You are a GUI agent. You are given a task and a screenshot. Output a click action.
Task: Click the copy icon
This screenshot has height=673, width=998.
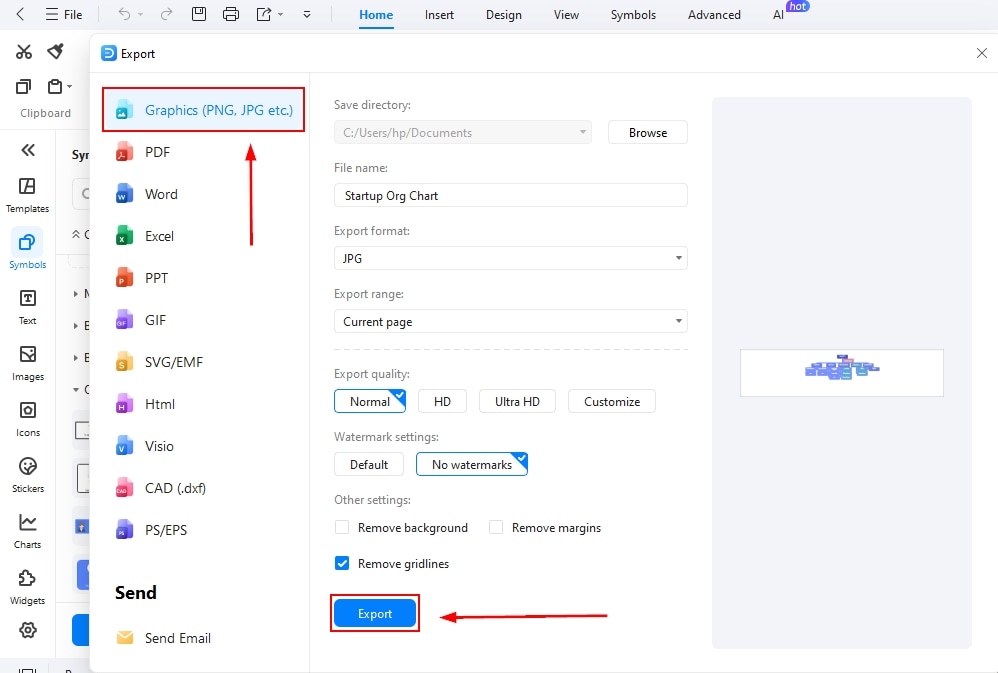(x=24, y=86)
